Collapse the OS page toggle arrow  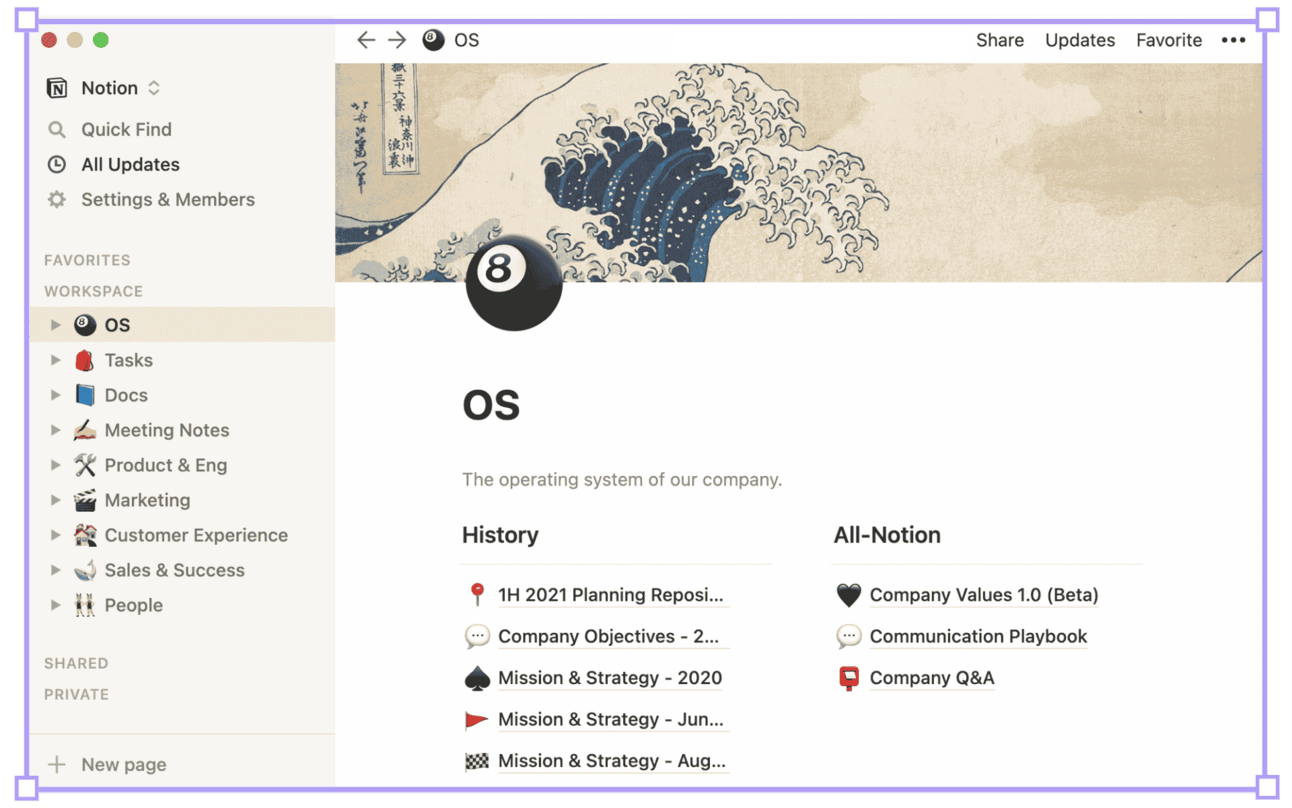[56, 325]
